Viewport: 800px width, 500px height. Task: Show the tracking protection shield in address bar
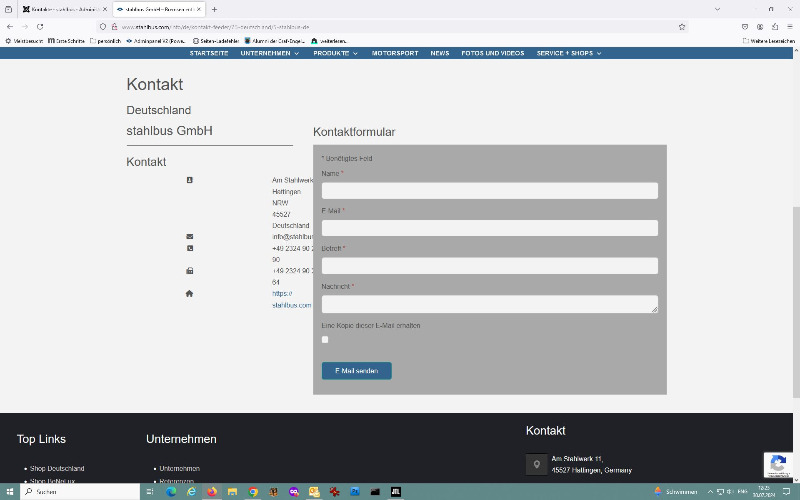[103, 27]
